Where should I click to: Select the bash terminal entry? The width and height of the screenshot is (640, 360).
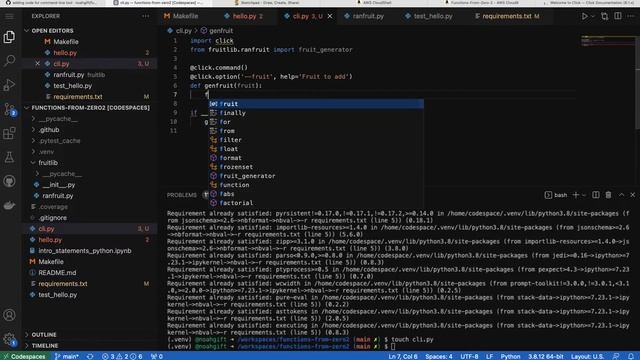556,195
